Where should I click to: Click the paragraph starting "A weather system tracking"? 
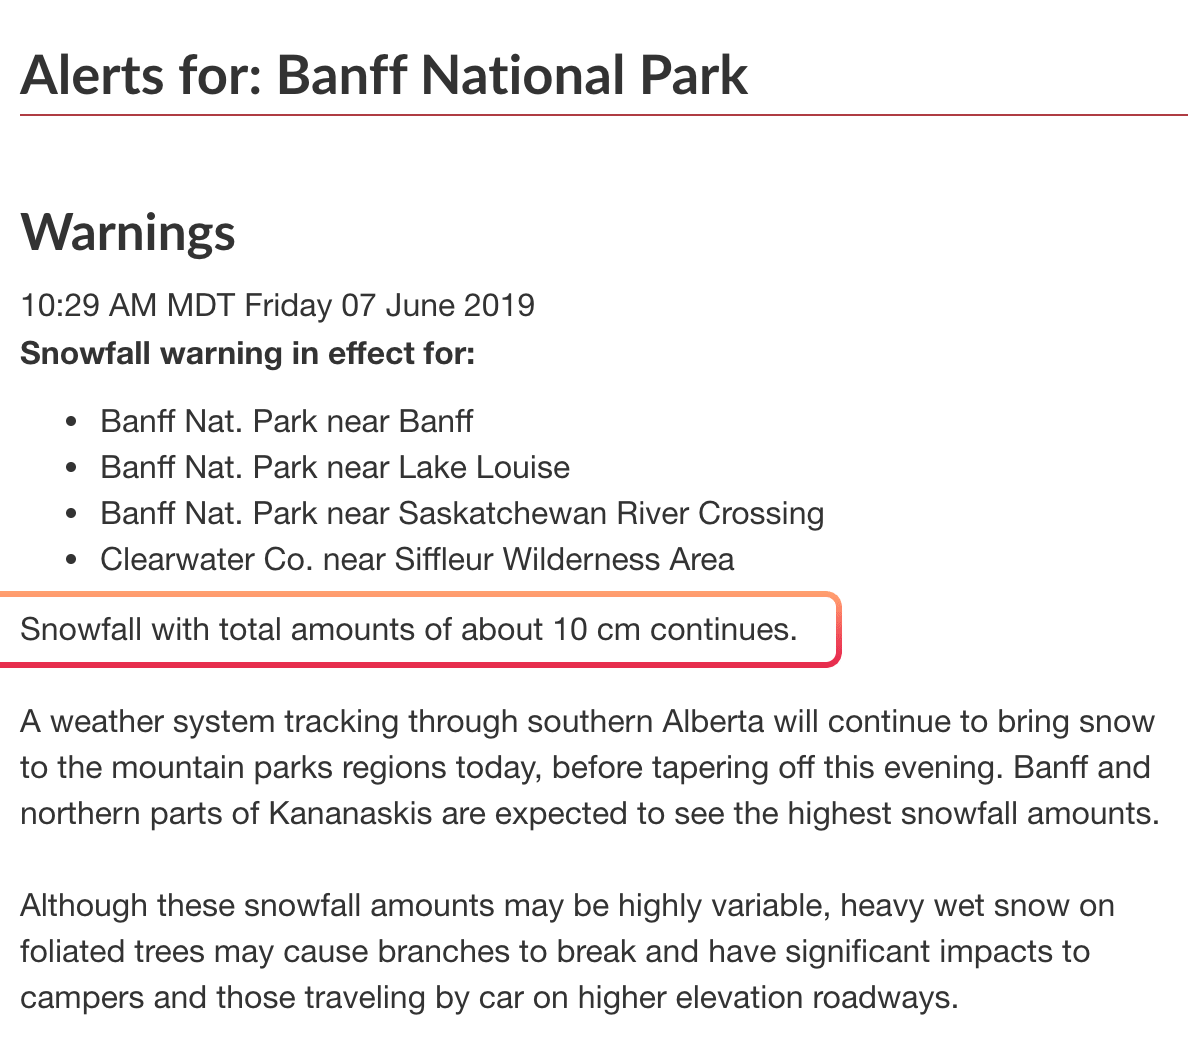[x=590, y=767]
